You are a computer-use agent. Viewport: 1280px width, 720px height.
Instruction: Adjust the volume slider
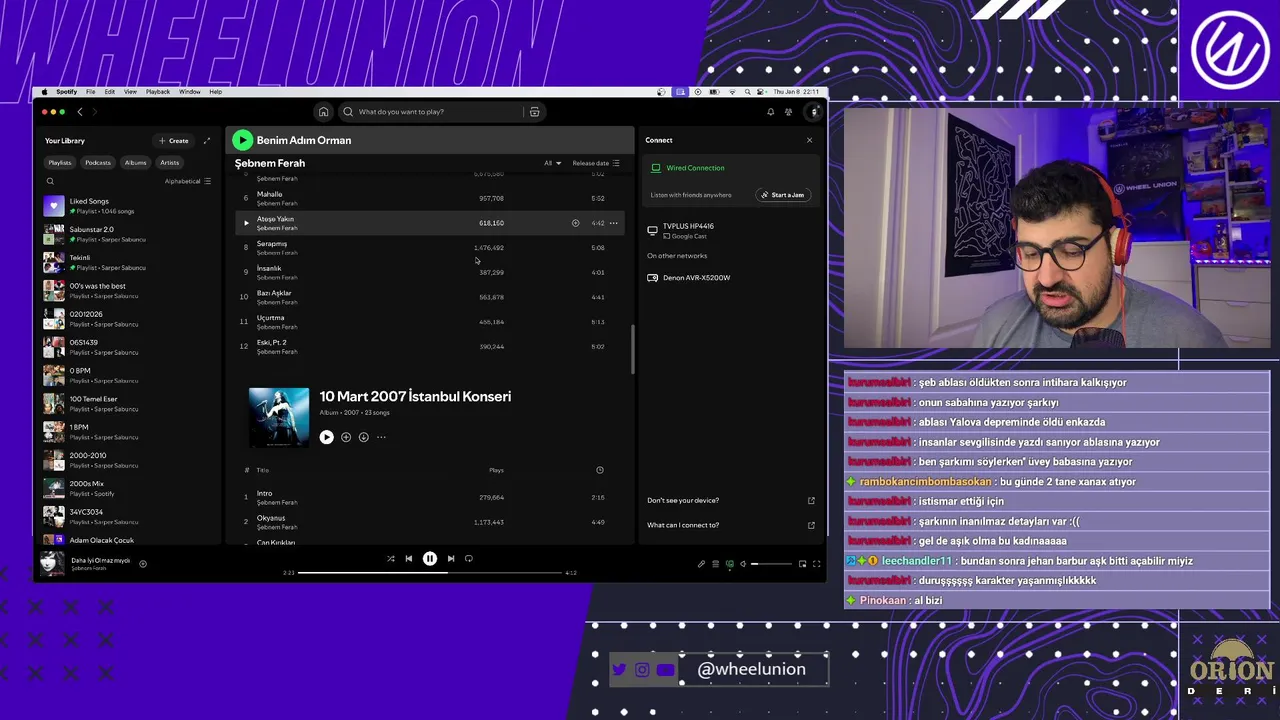point(771,564)
